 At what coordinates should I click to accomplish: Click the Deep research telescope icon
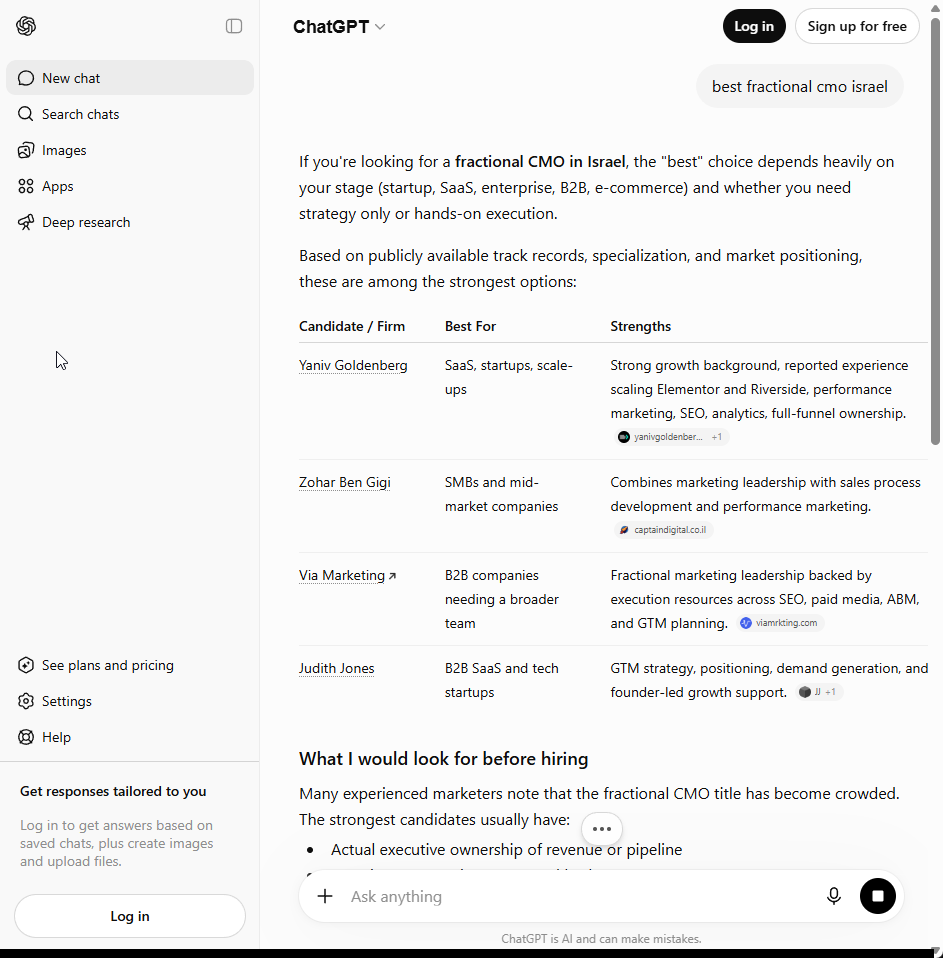(26, 222)
